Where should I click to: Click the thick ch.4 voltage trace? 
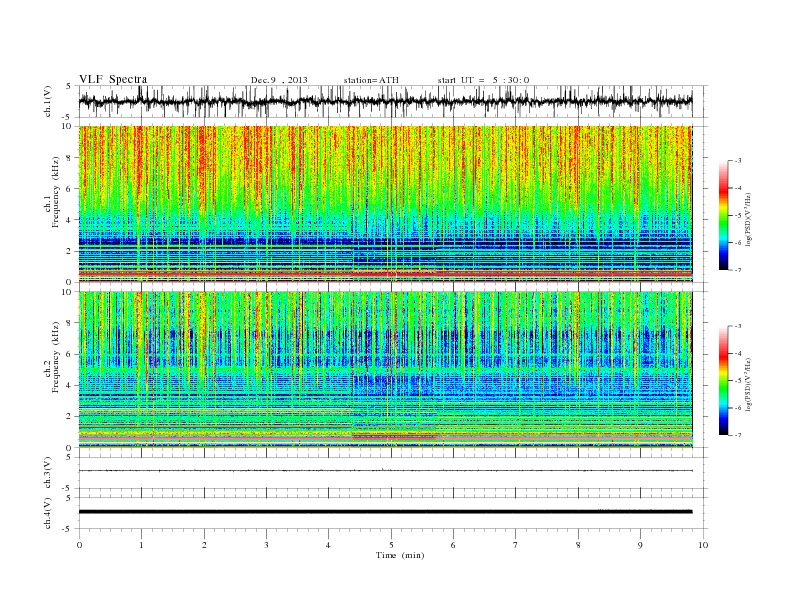[x=385, y=512]
